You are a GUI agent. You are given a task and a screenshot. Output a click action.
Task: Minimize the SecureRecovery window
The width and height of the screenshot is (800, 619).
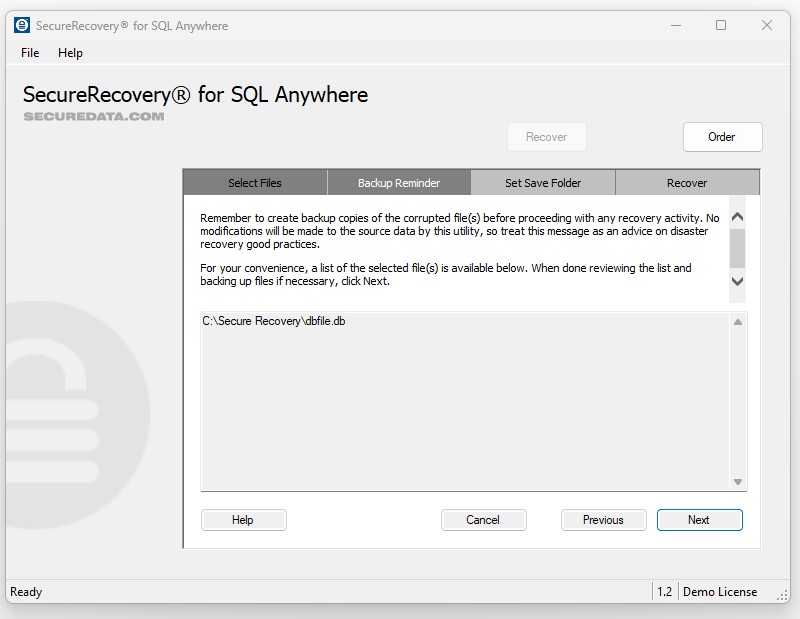pyautogui.click(x=675, y=25)
